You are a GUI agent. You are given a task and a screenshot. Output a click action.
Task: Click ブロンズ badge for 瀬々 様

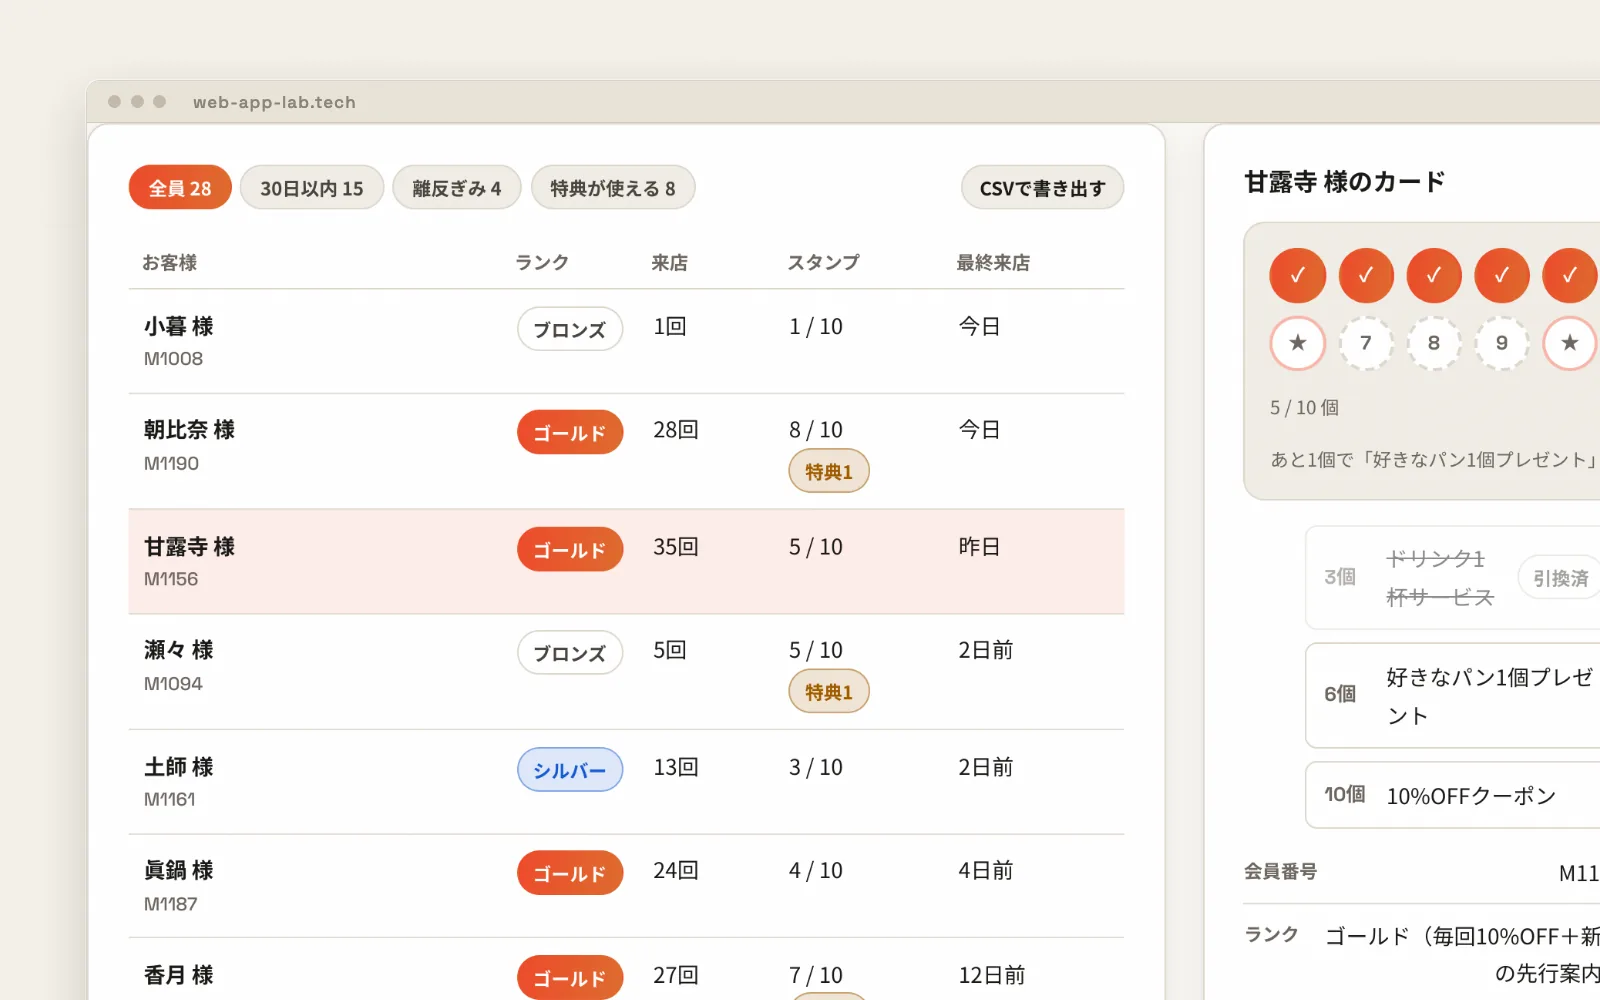tap(570, 653)
